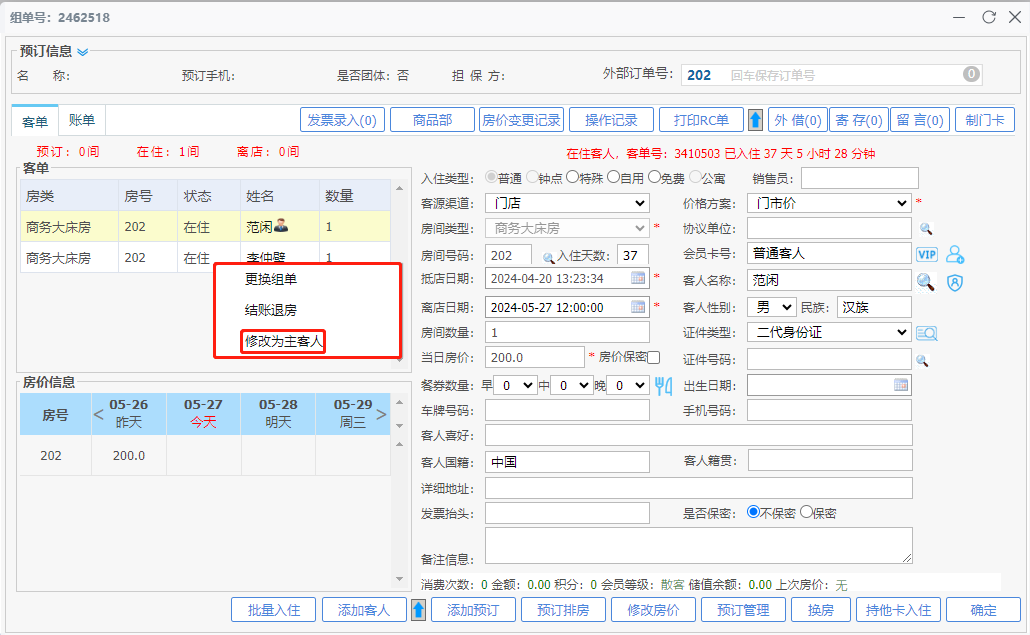Open the 客源渠道 dropdown
Viewport: 1030px width, 635px height.
pyautogui.click(x=568, y=203)
